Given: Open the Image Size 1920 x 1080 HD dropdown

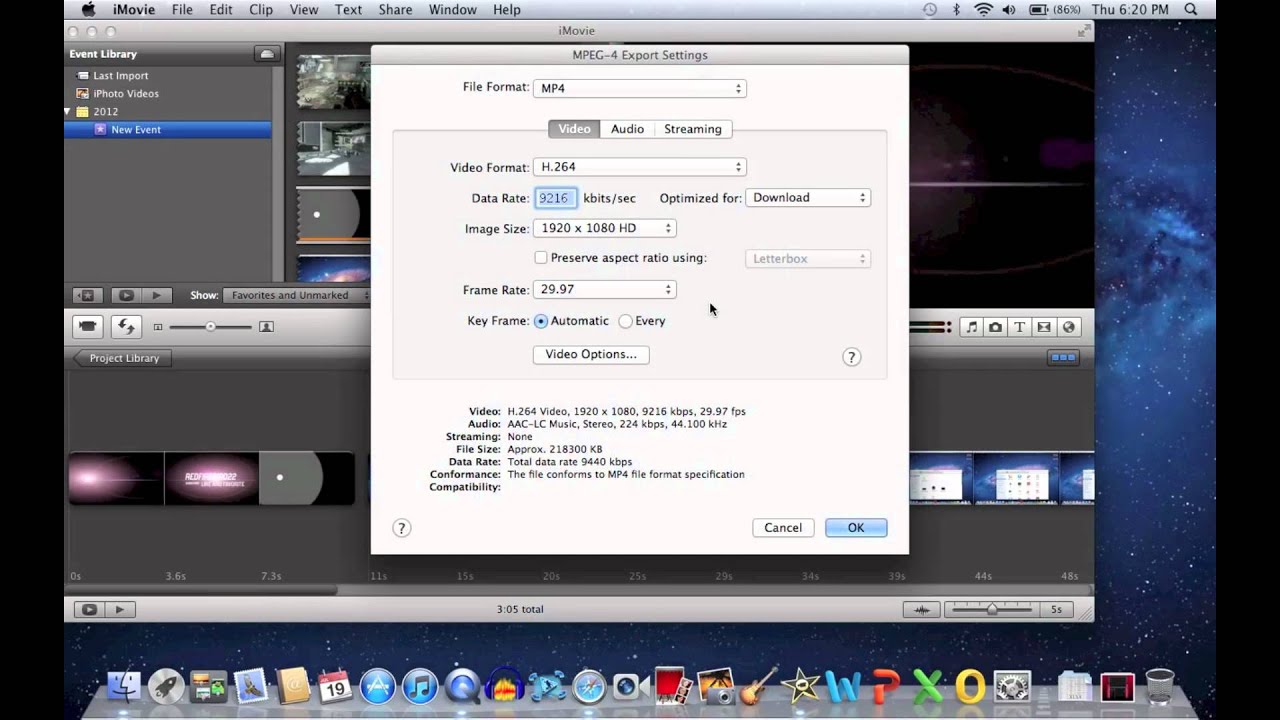Looking at the screenshot, I should tap(604, 228).
